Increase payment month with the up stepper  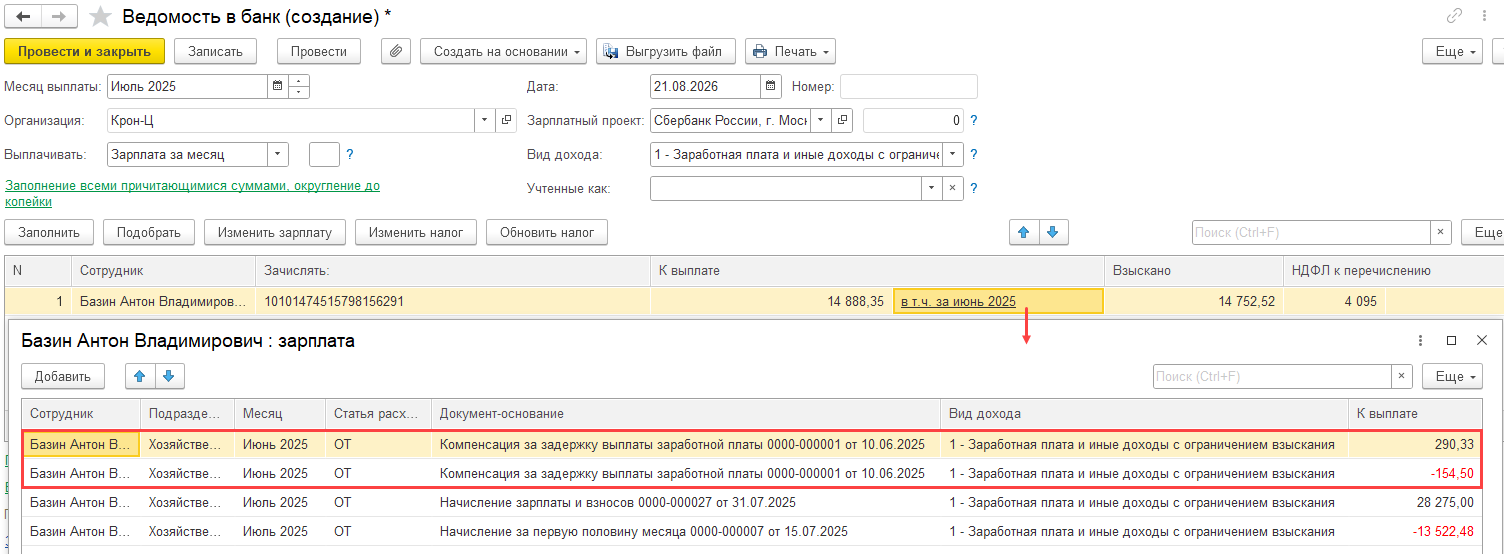pyautogui.click(x=299, y=81)
